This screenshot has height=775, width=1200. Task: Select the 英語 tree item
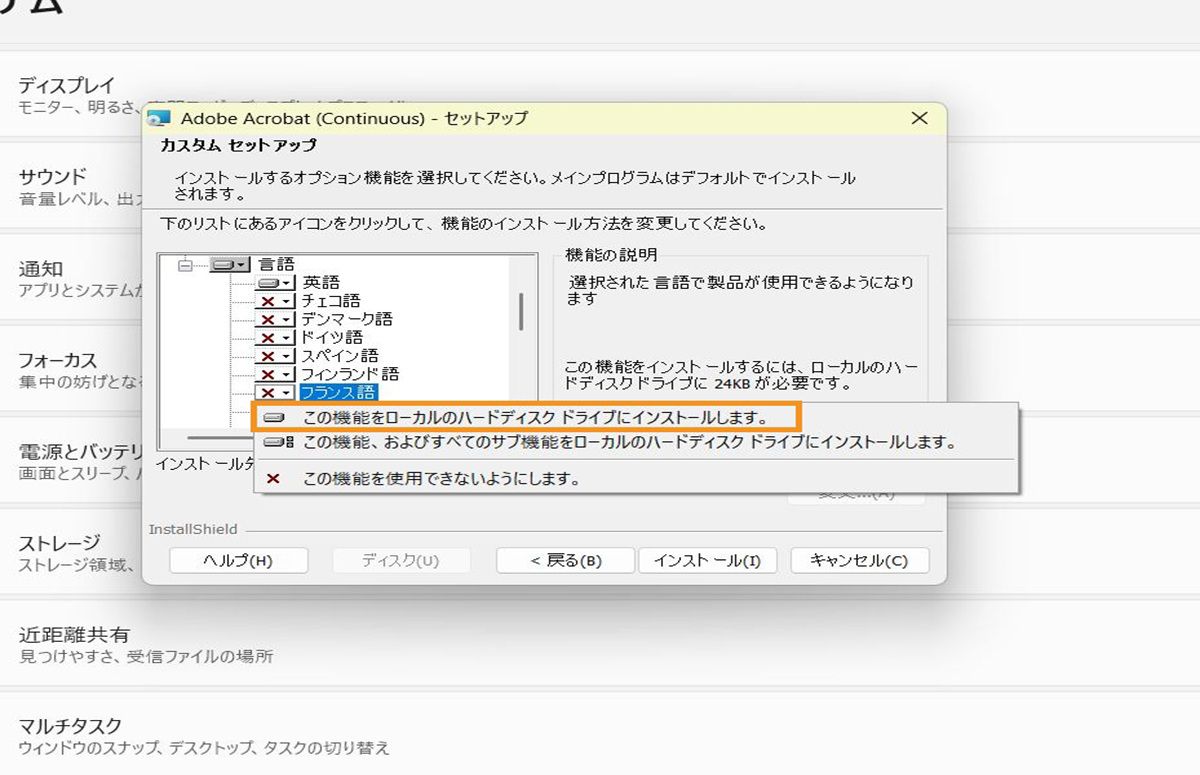tap(321, 283)
